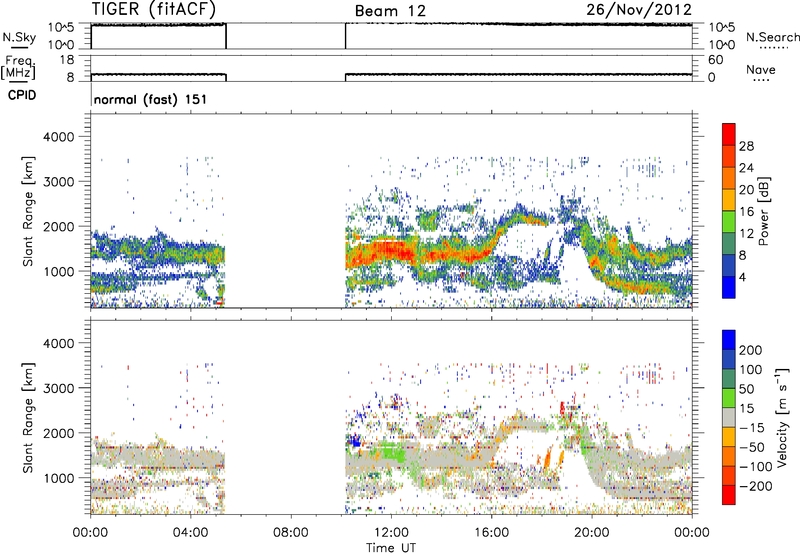Pick the light green 12–16 dB Power segment

point(729,222)
